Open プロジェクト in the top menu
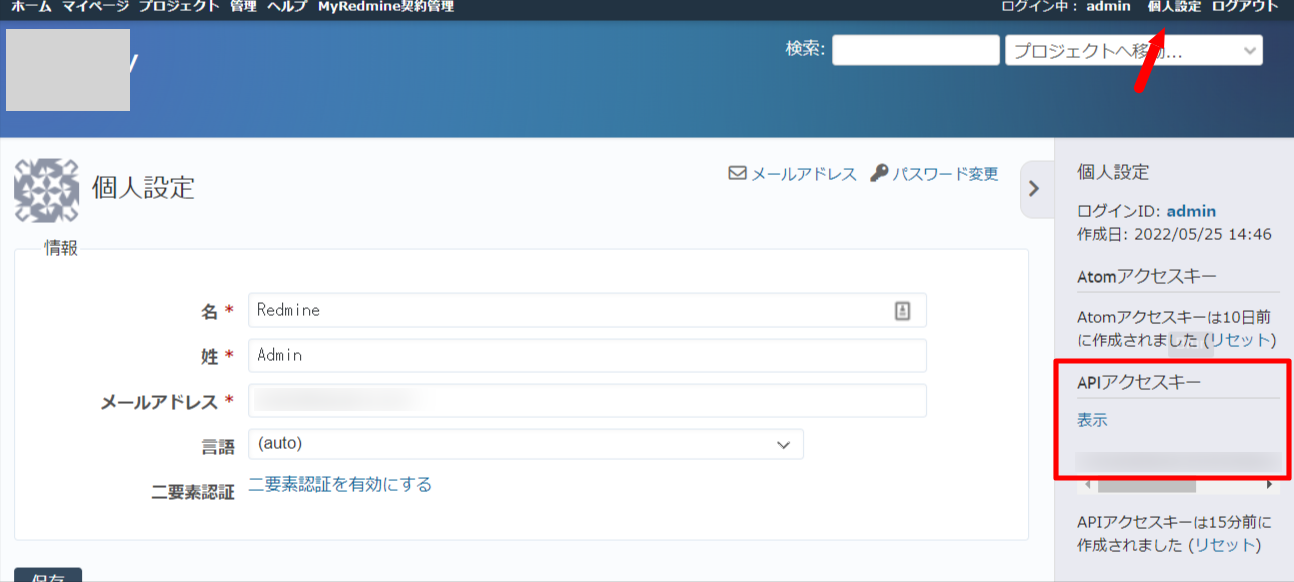1294x582 pixels. point(179,6)
